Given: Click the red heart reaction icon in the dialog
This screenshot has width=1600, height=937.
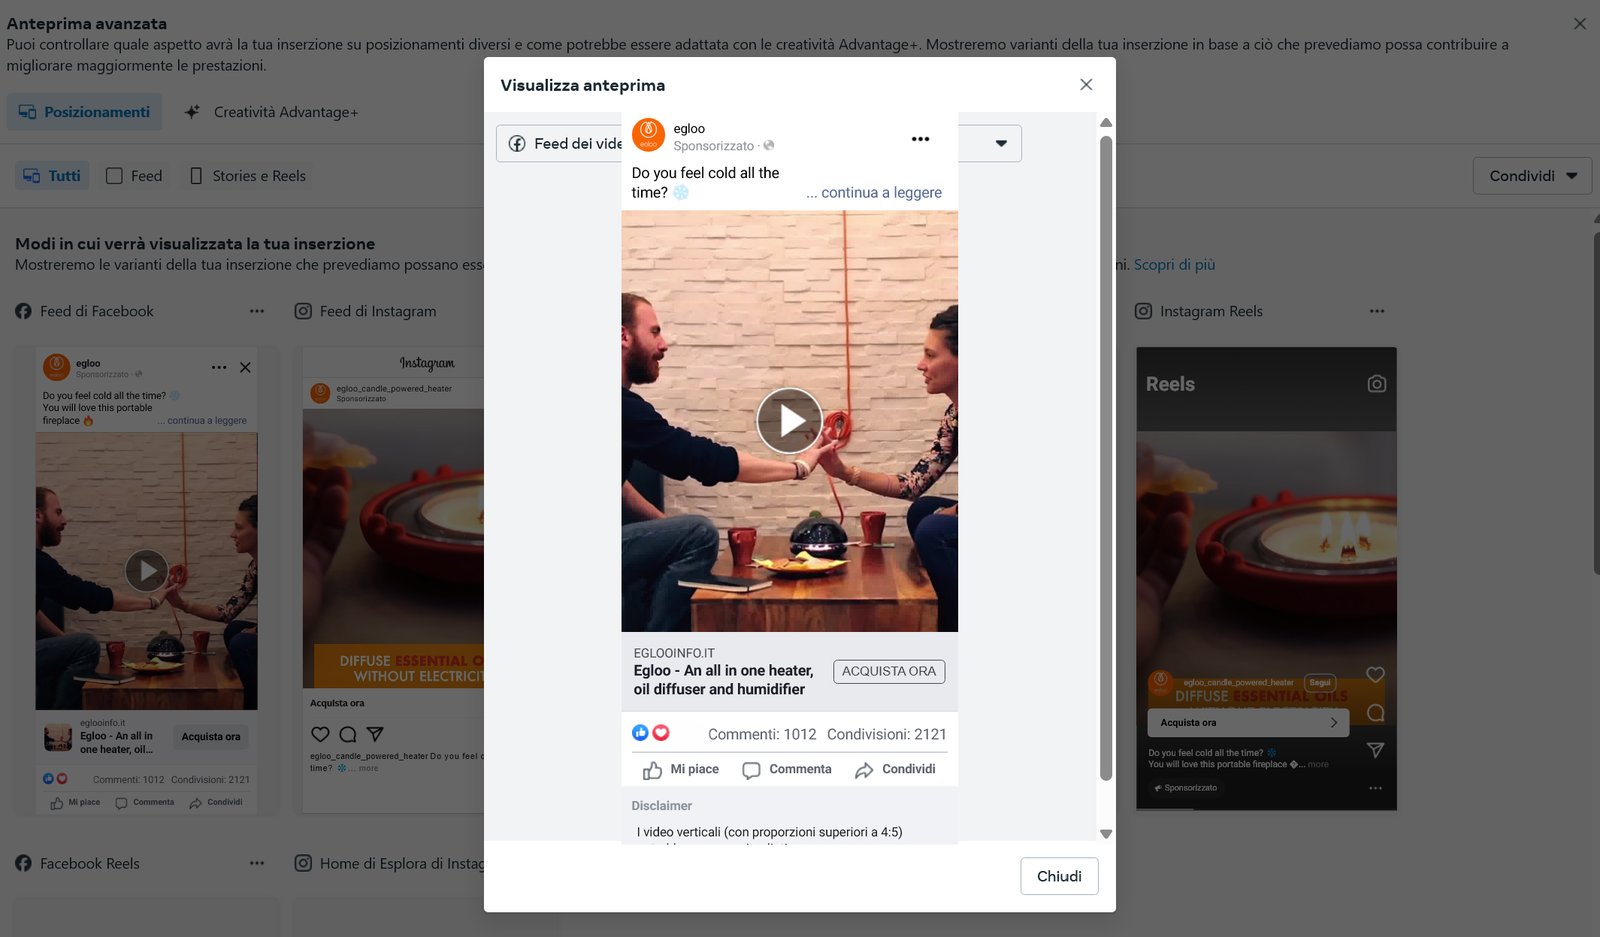Looking at the screenshot, I should pyautogui.click(x=661, y=733).
